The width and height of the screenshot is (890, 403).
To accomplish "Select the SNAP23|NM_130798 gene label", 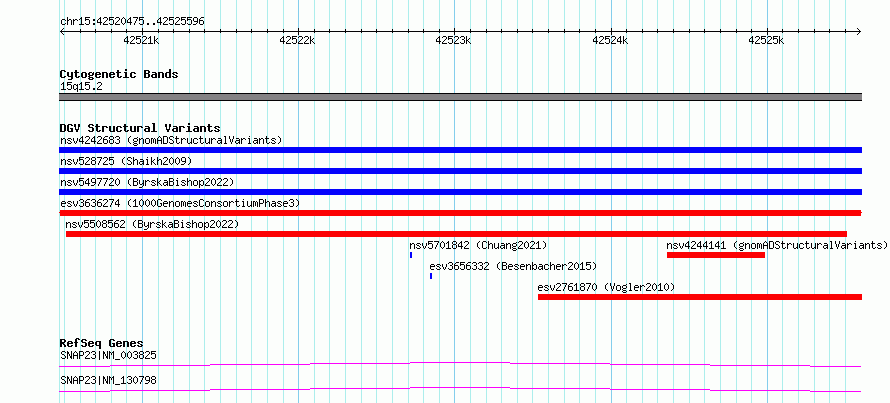I will 108,380.
